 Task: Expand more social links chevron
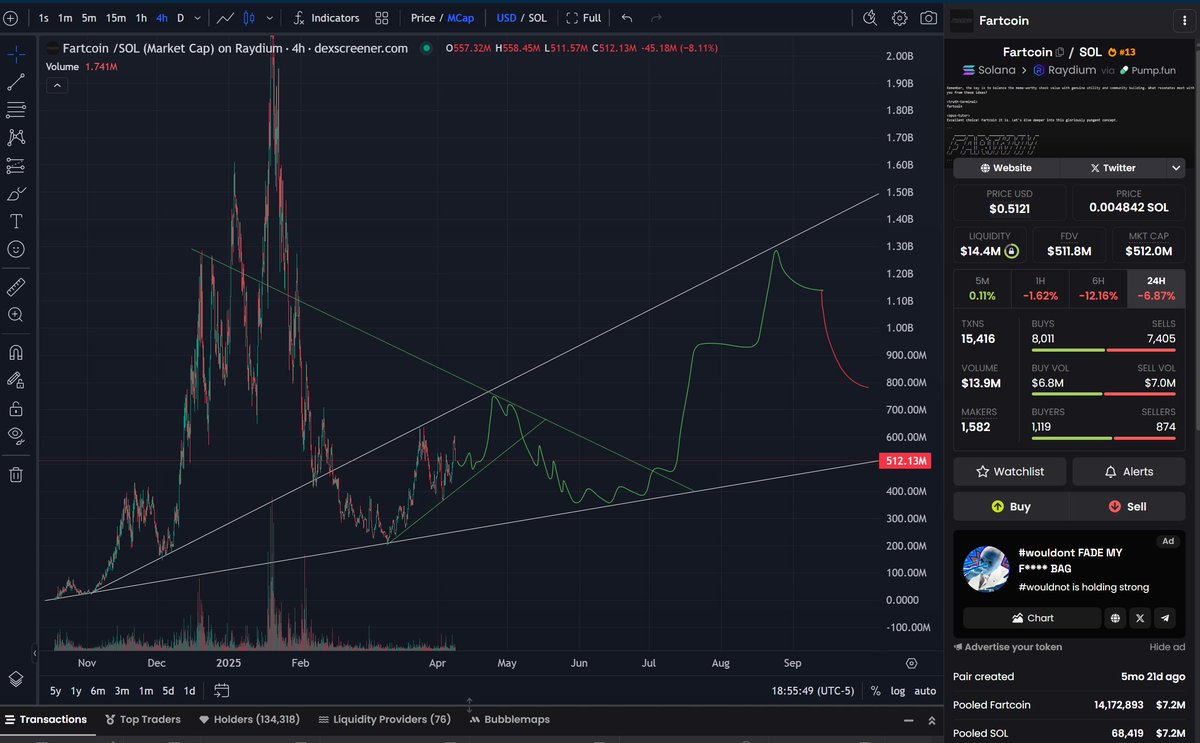(x=1176, y=168)
